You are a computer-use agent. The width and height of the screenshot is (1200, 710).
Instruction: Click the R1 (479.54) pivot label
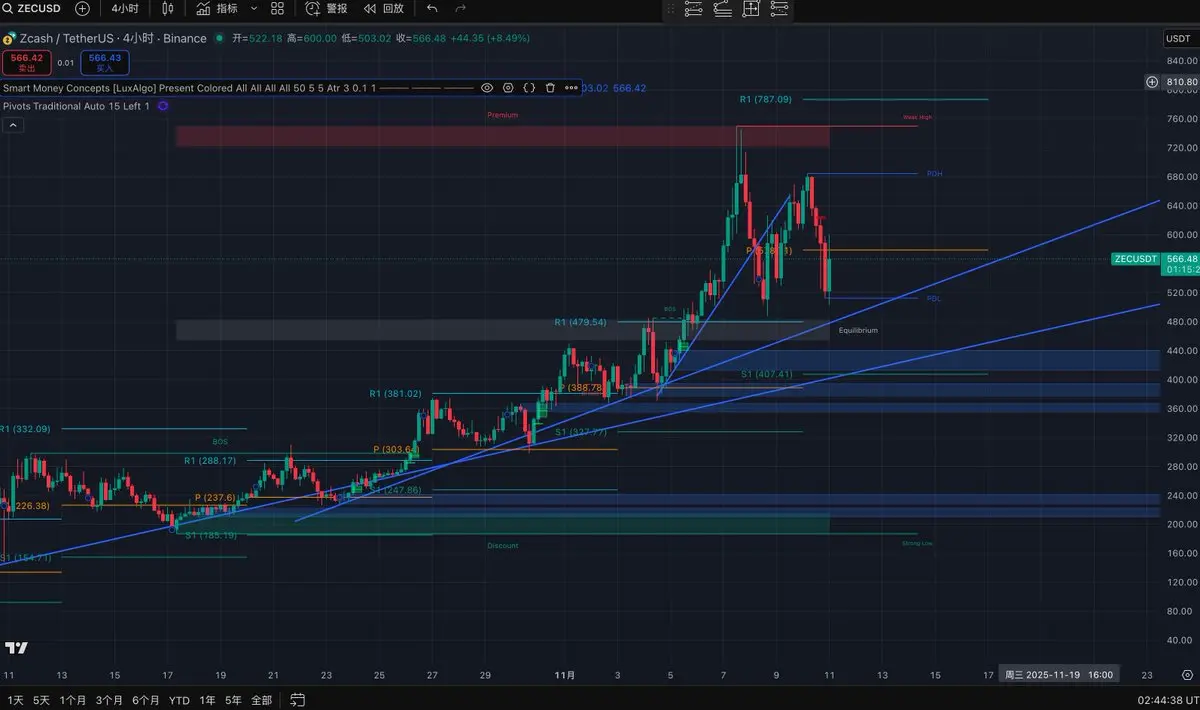click(580, 322)
